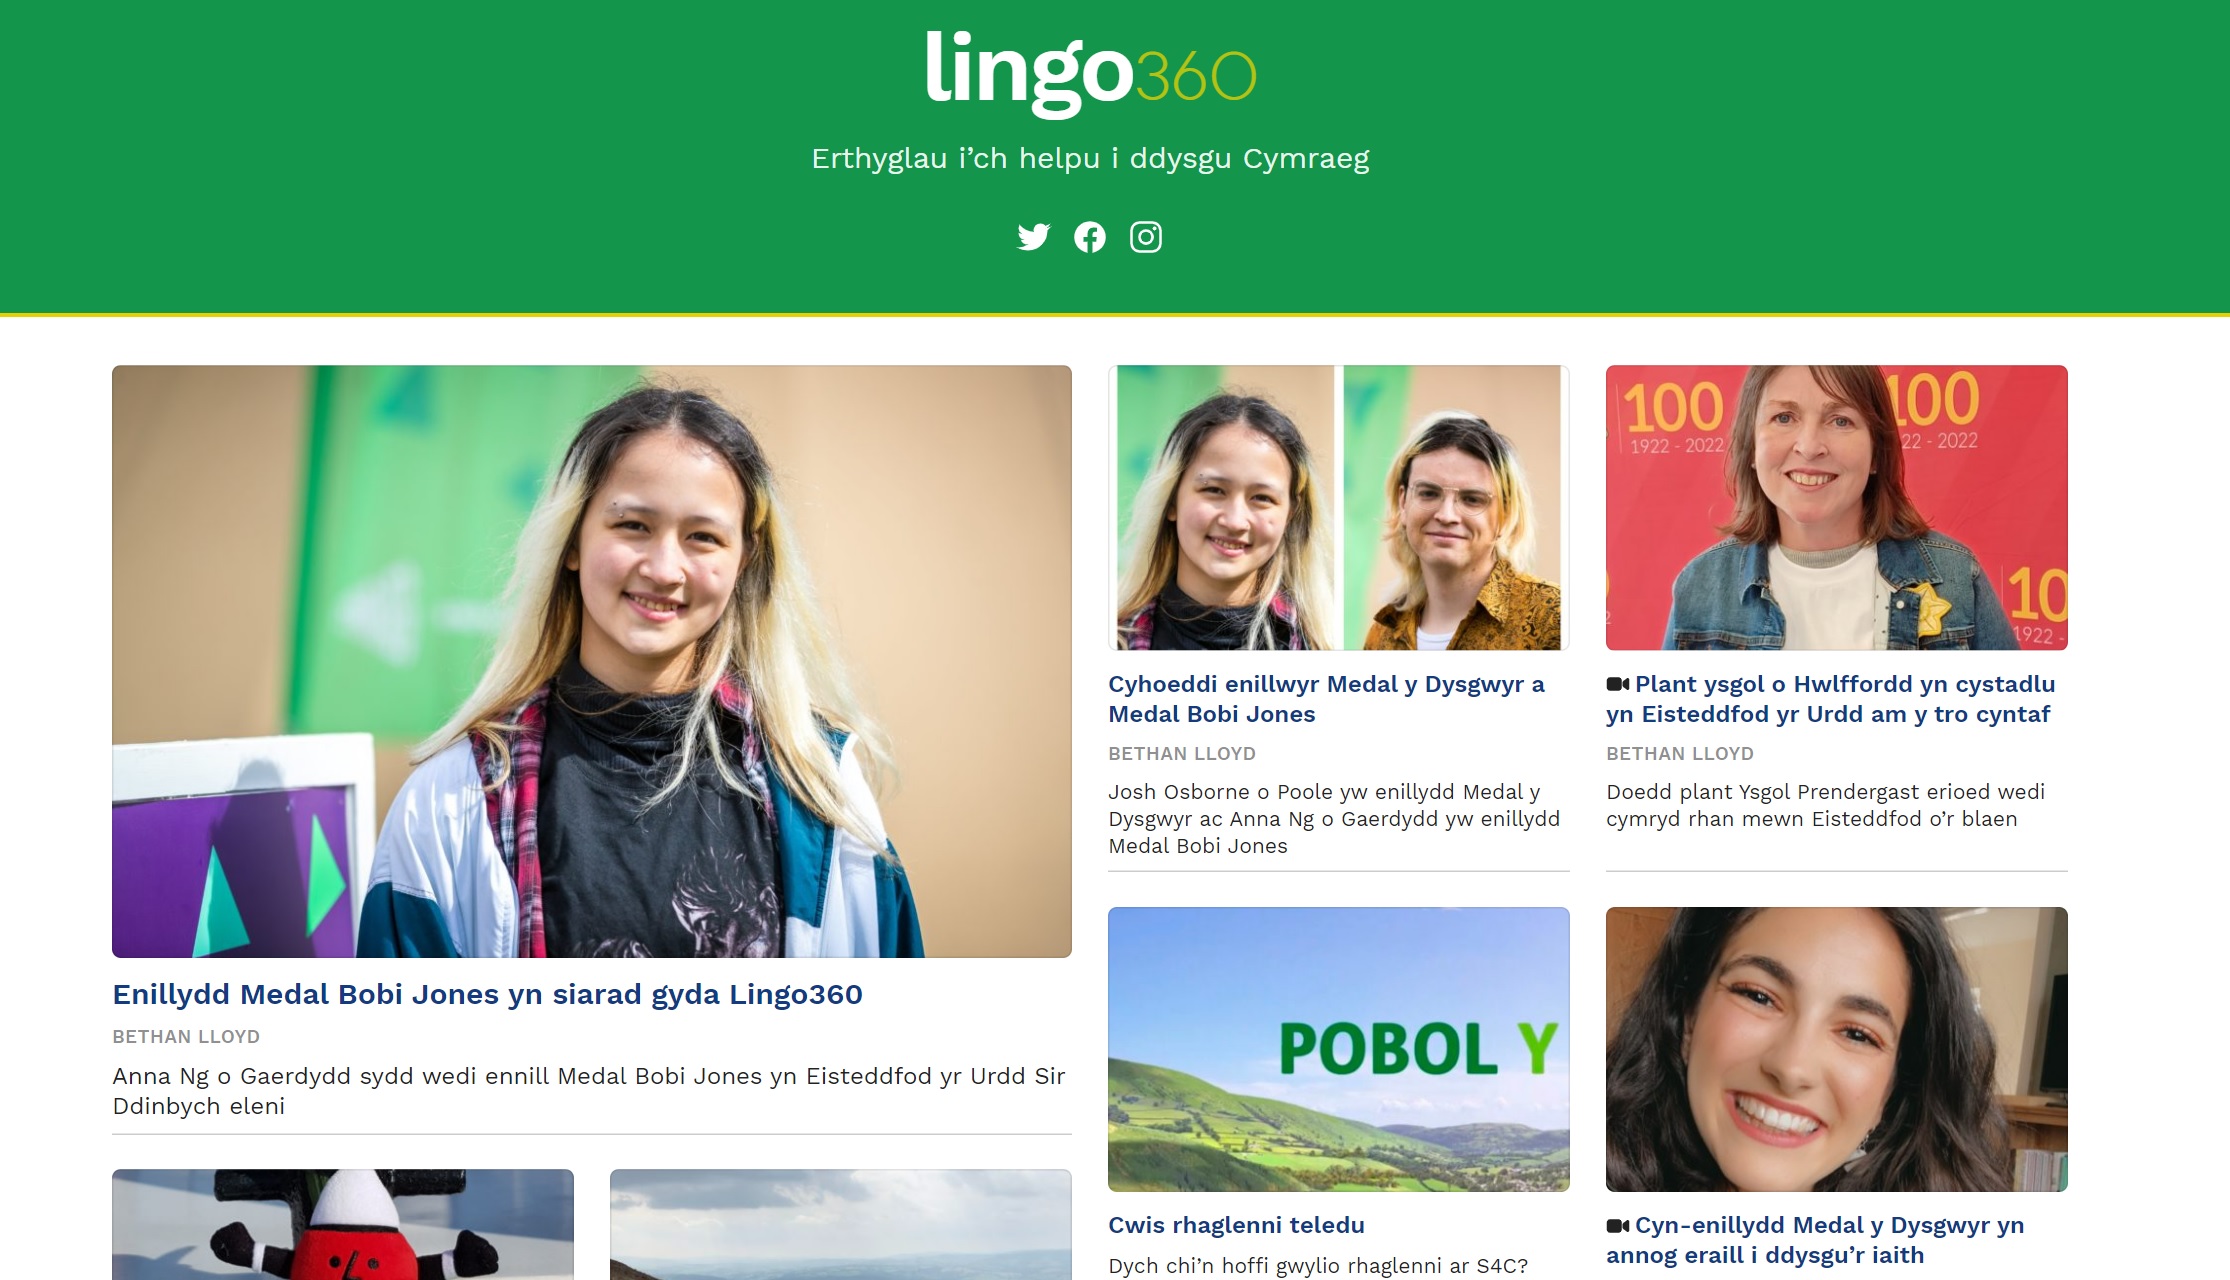Viewport: 2230px width, 1280px height.
Task: Click the smiling dark-haired woman thumbnail
Action: 1837,1049
